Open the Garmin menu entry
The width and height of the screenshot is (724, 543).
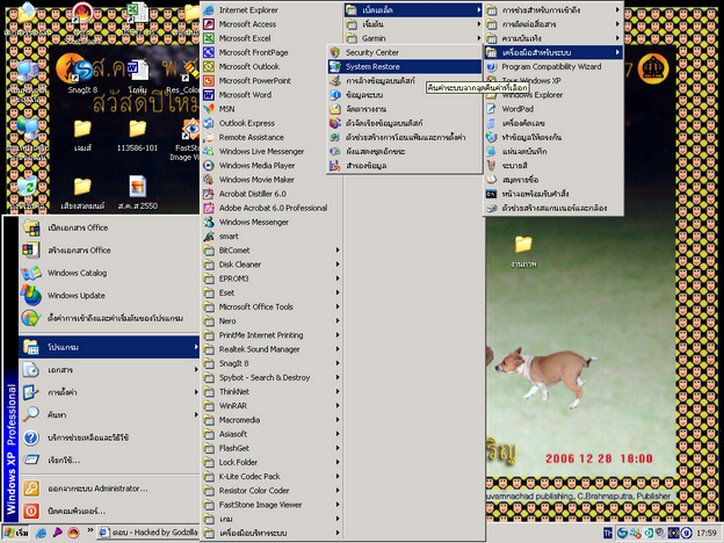coord(413,38)
